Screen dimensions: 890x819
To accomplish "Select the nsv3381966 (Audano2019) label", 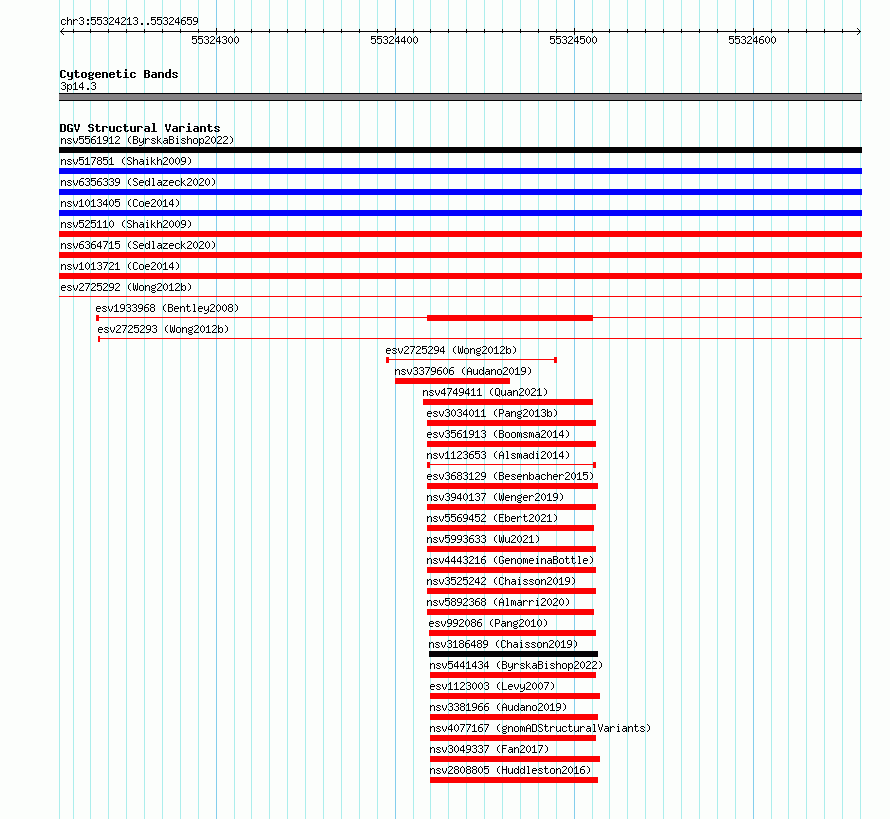I will coord(498,707).
